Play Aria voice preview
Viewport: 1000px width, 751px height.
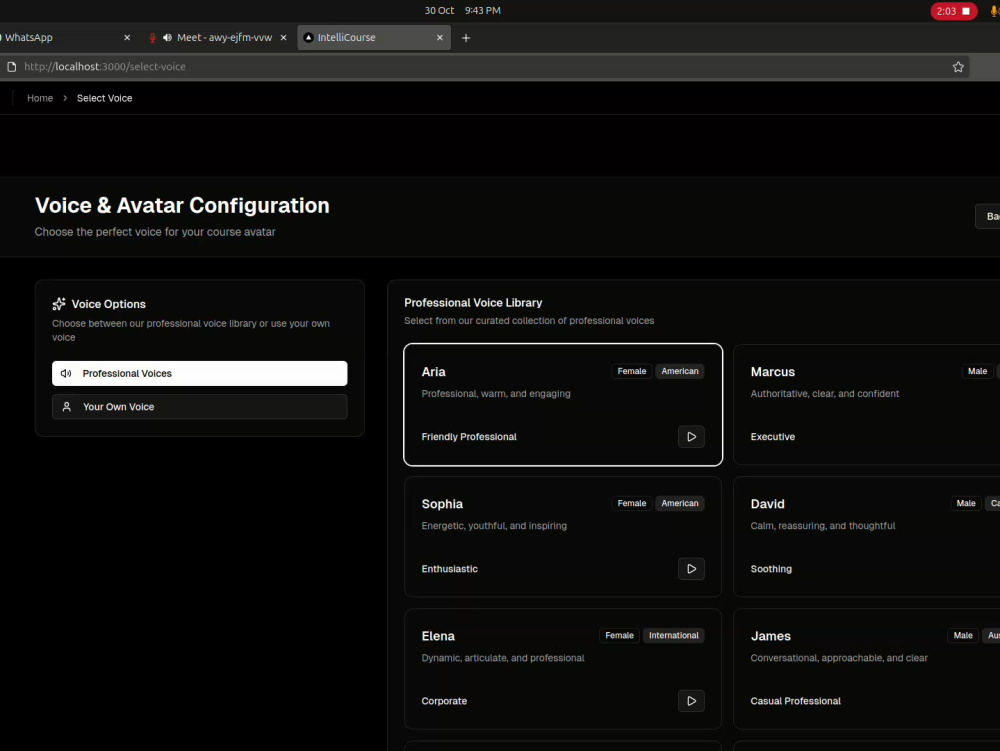pos(691,437)
